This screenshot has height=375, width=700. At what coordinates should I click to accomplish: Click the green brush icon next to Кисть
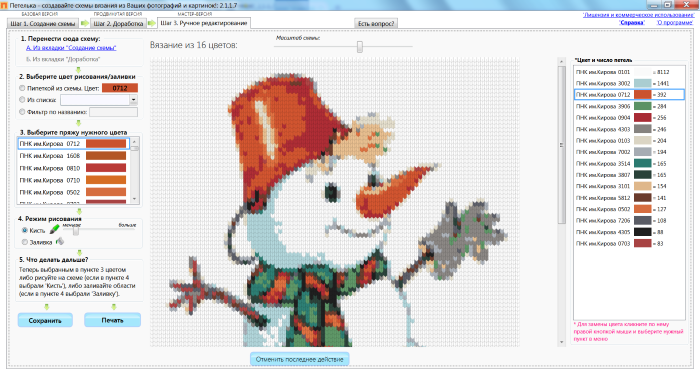[x=54, y=229]
